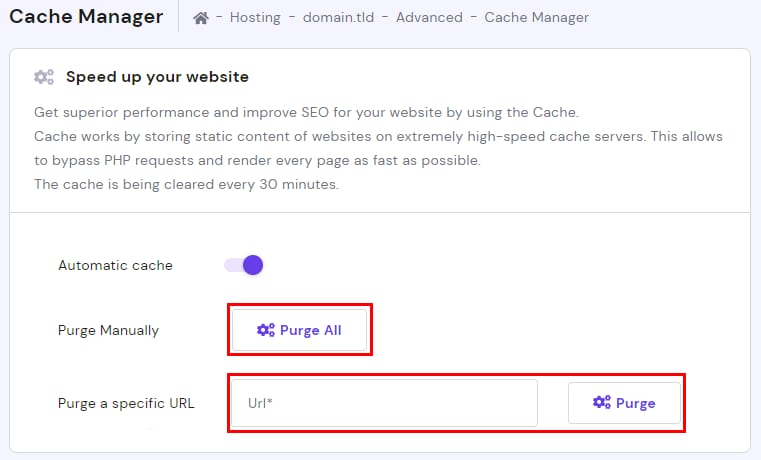This screenshot has height=460, width=761.
Task: Click the Automatic cache label
Action: point(115,266)
